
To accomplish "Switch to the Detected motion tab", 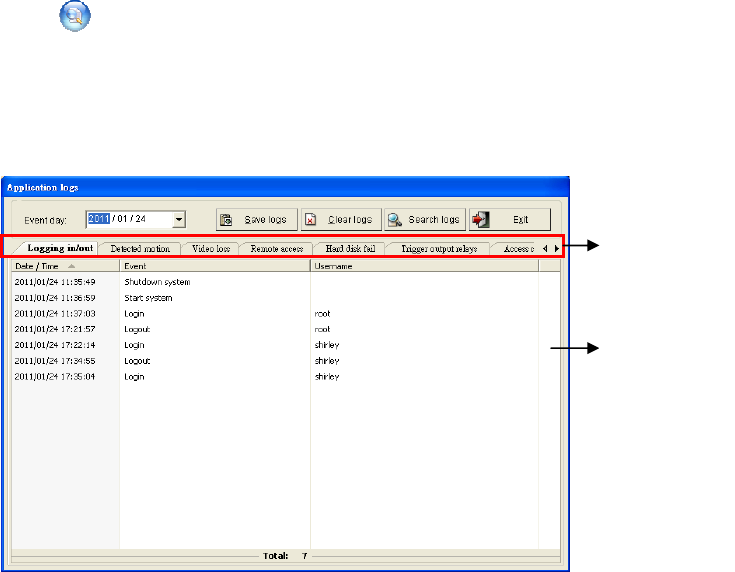I will click(140, 248).
